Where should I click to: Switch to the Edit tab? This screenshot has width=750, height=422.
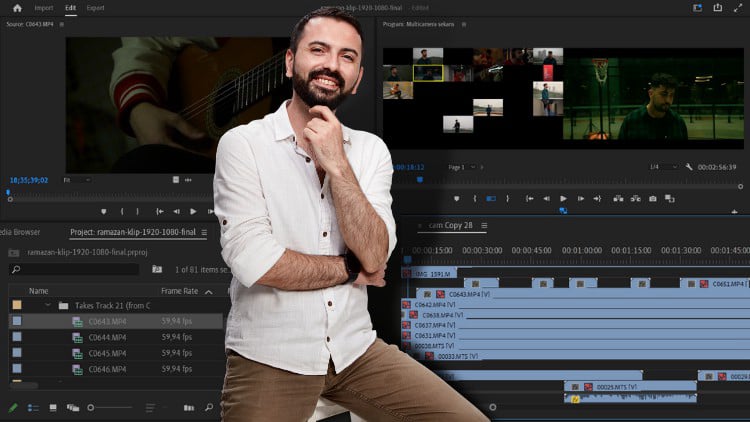click(70, 8)
